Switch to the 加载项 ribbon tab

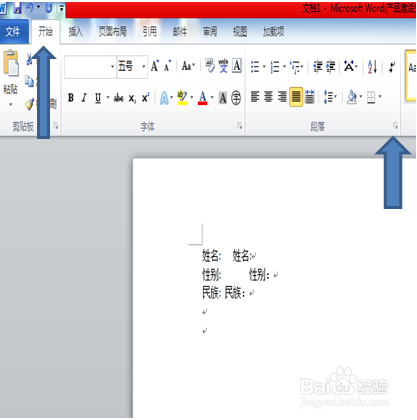274,32
